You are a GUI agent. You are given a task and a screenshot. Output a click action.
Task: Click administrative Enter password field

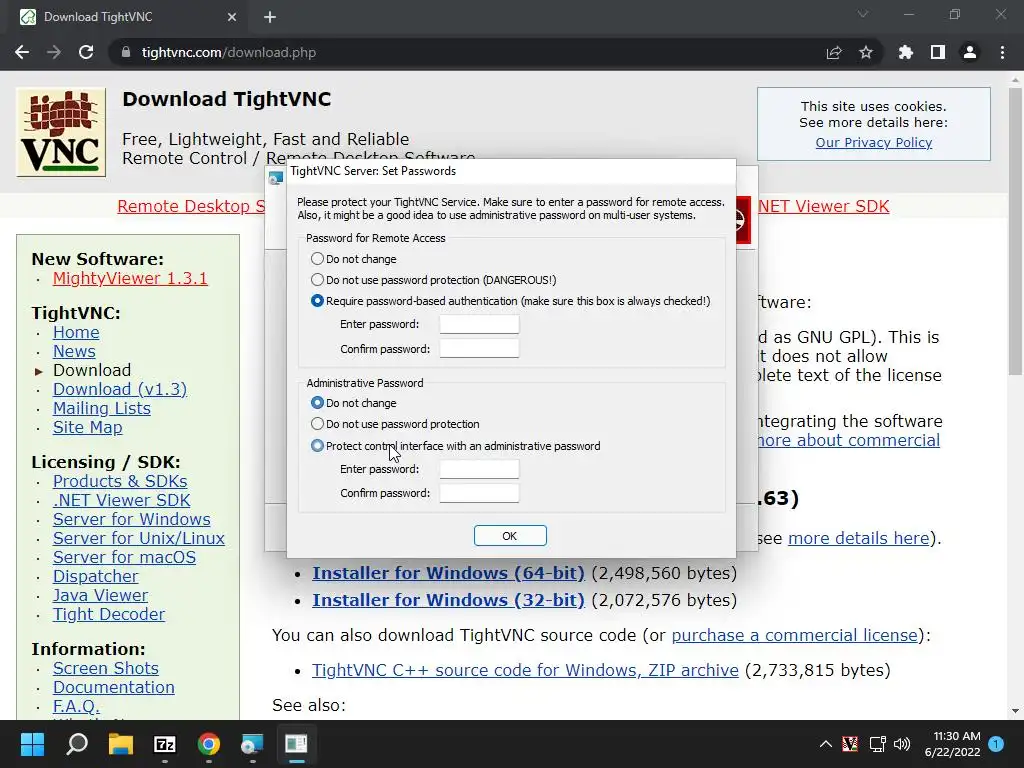pos(479,469)
